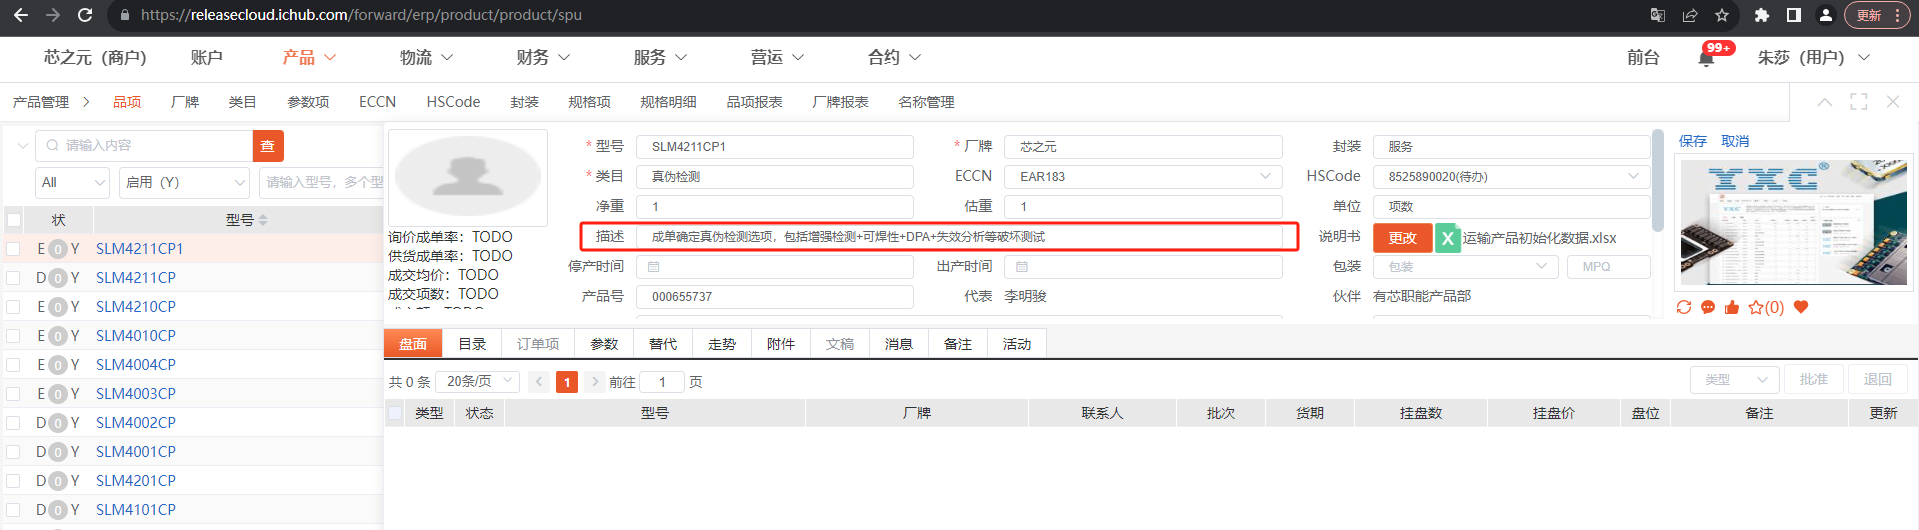Screen dimensions: 1919x530
Task: Click the orange heart icon
Action: tap(1801, 307)
